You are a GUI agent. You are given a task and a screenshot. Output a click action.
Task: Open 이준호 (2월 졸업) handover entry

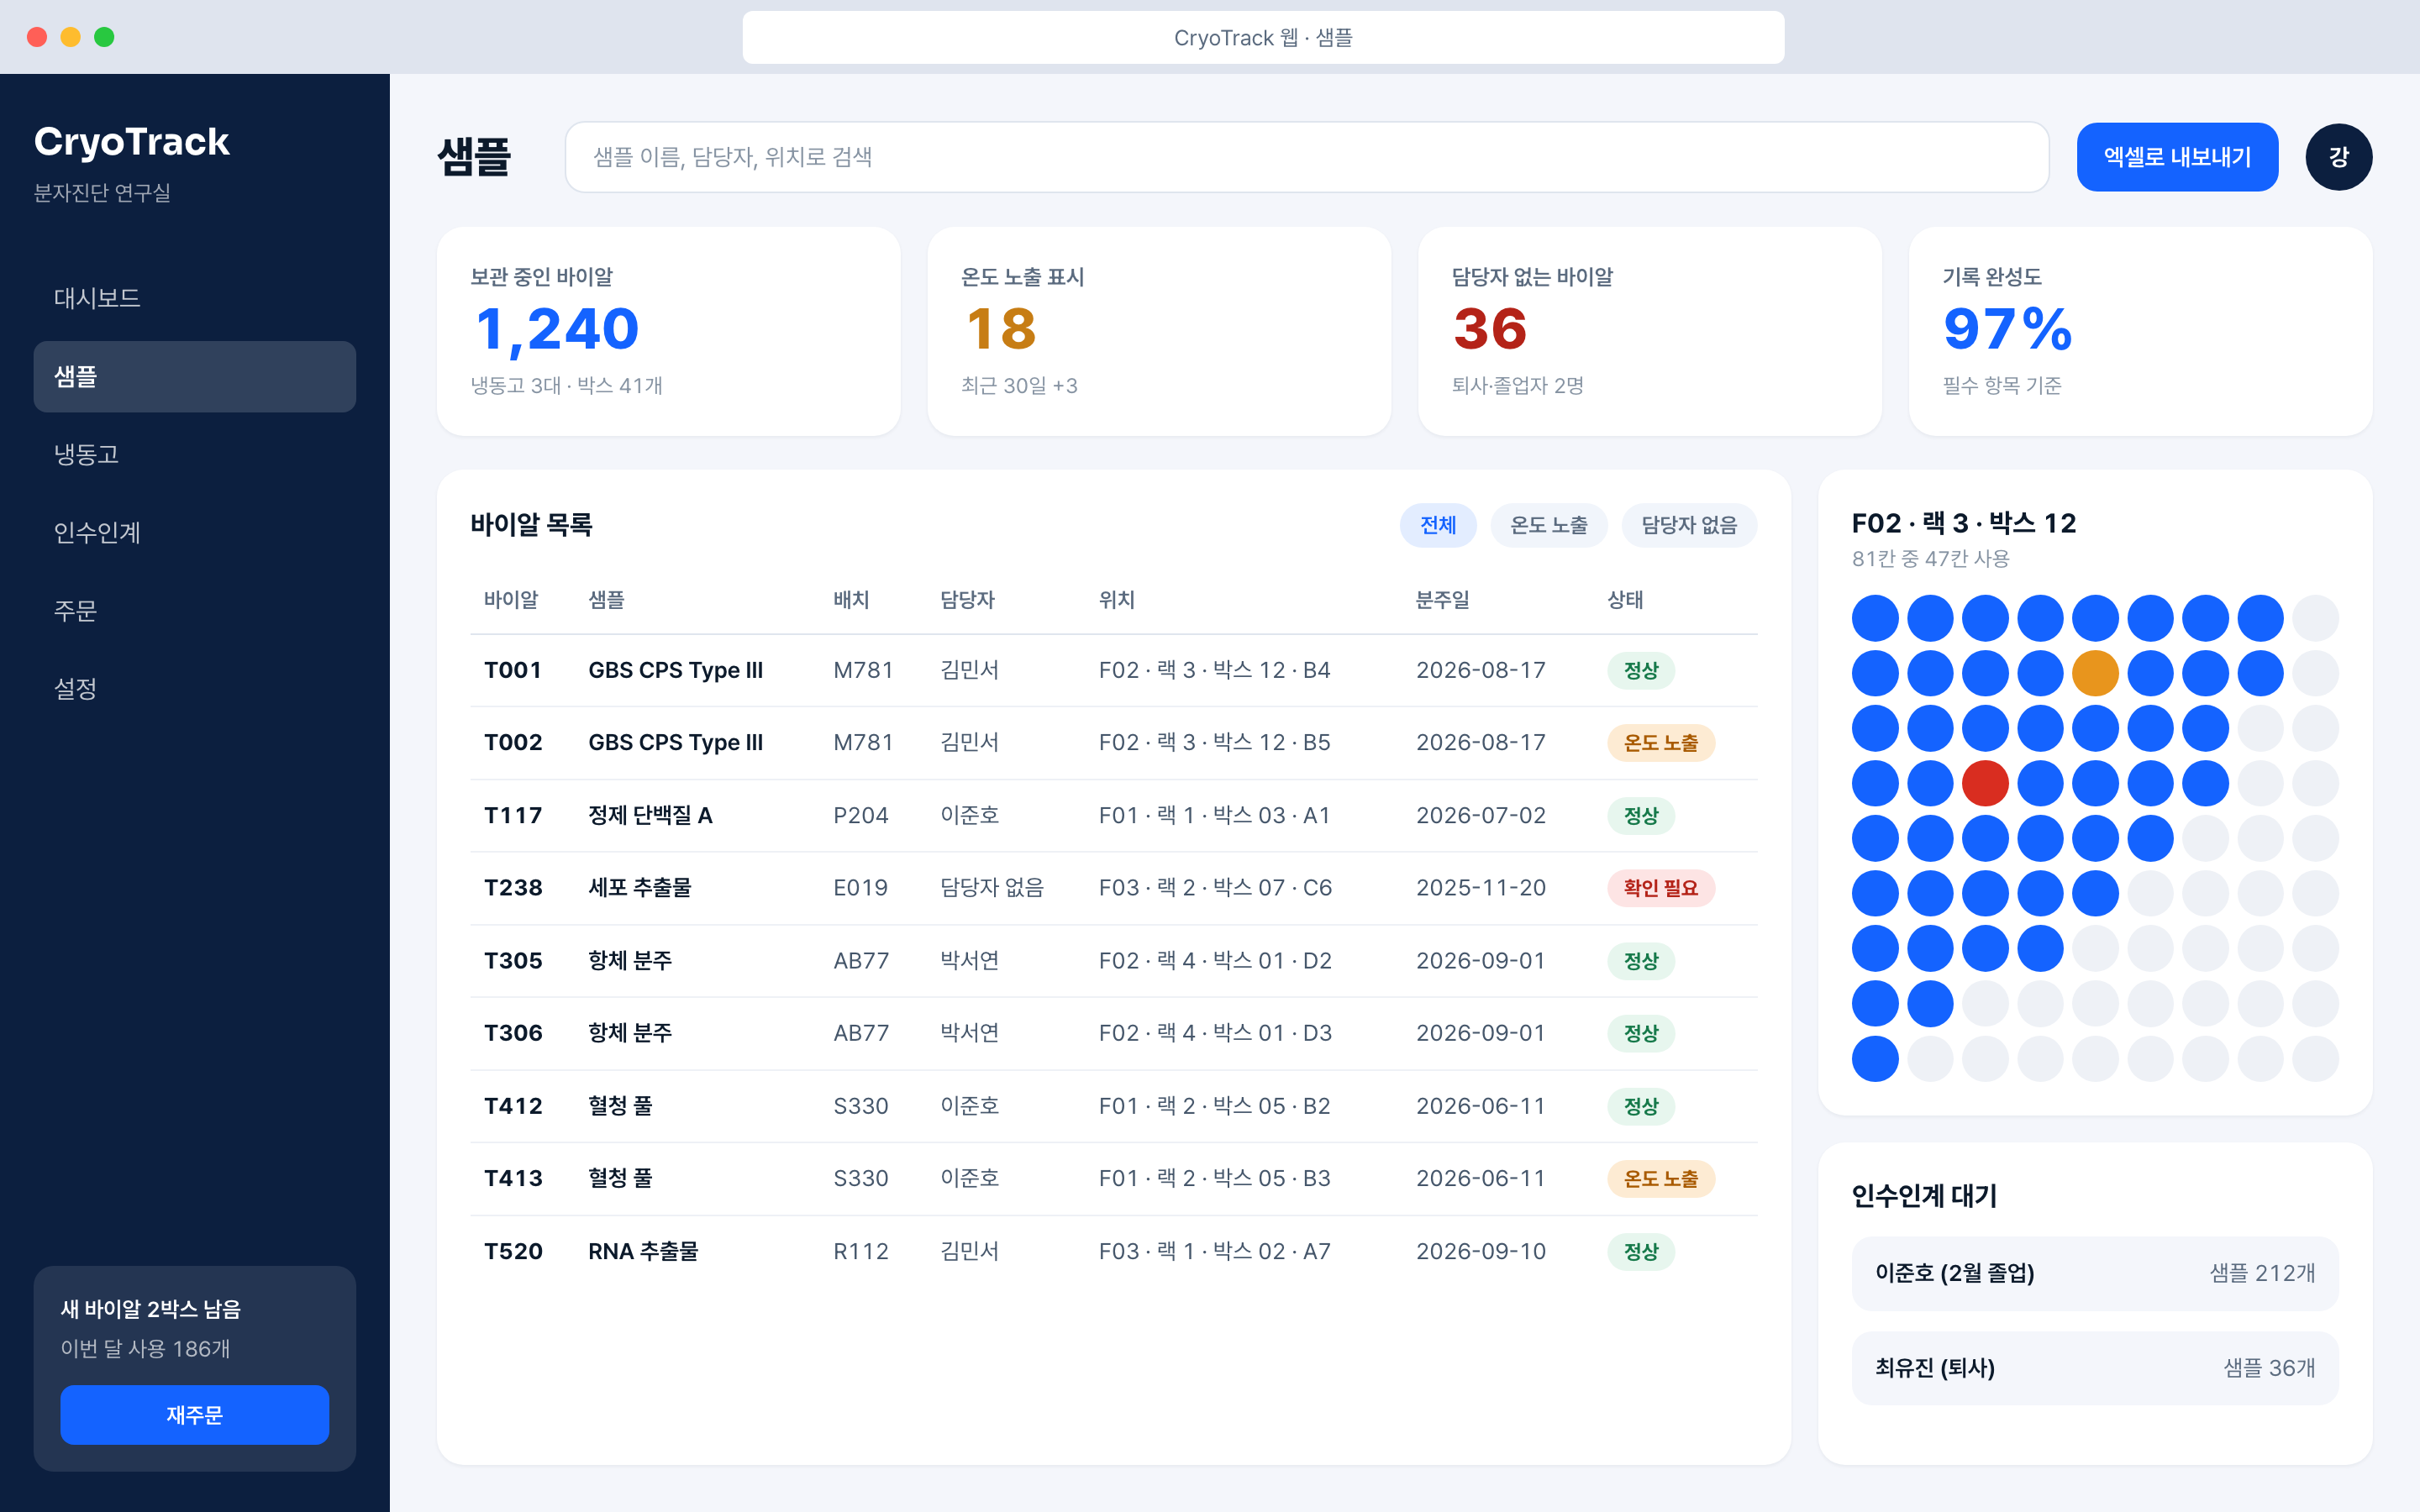pos(2095,1273)
